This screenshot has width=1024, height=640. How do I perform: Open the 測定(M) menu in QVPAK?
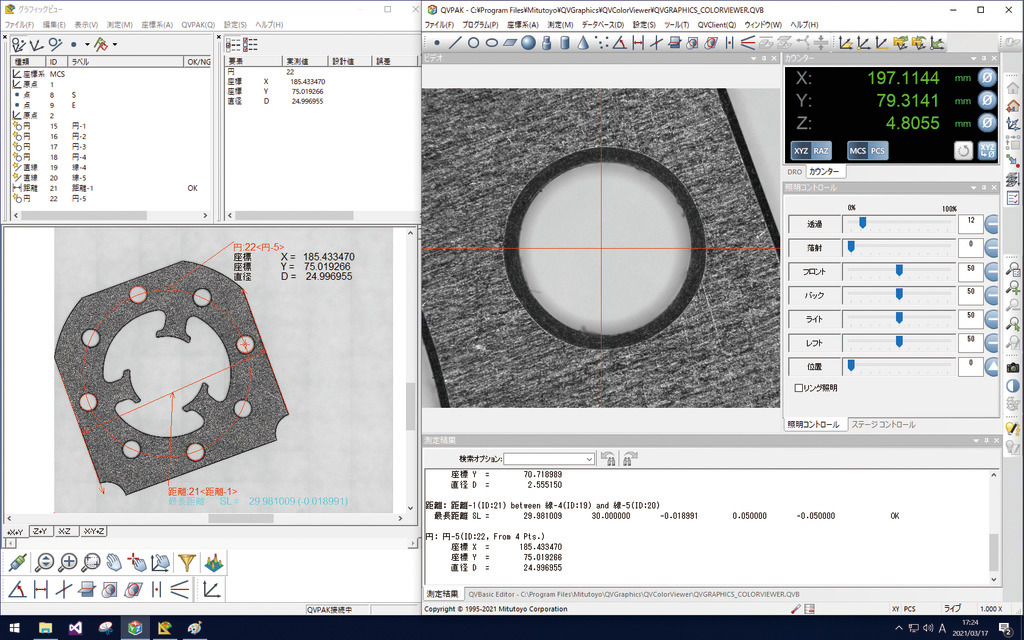coord(560,24)
